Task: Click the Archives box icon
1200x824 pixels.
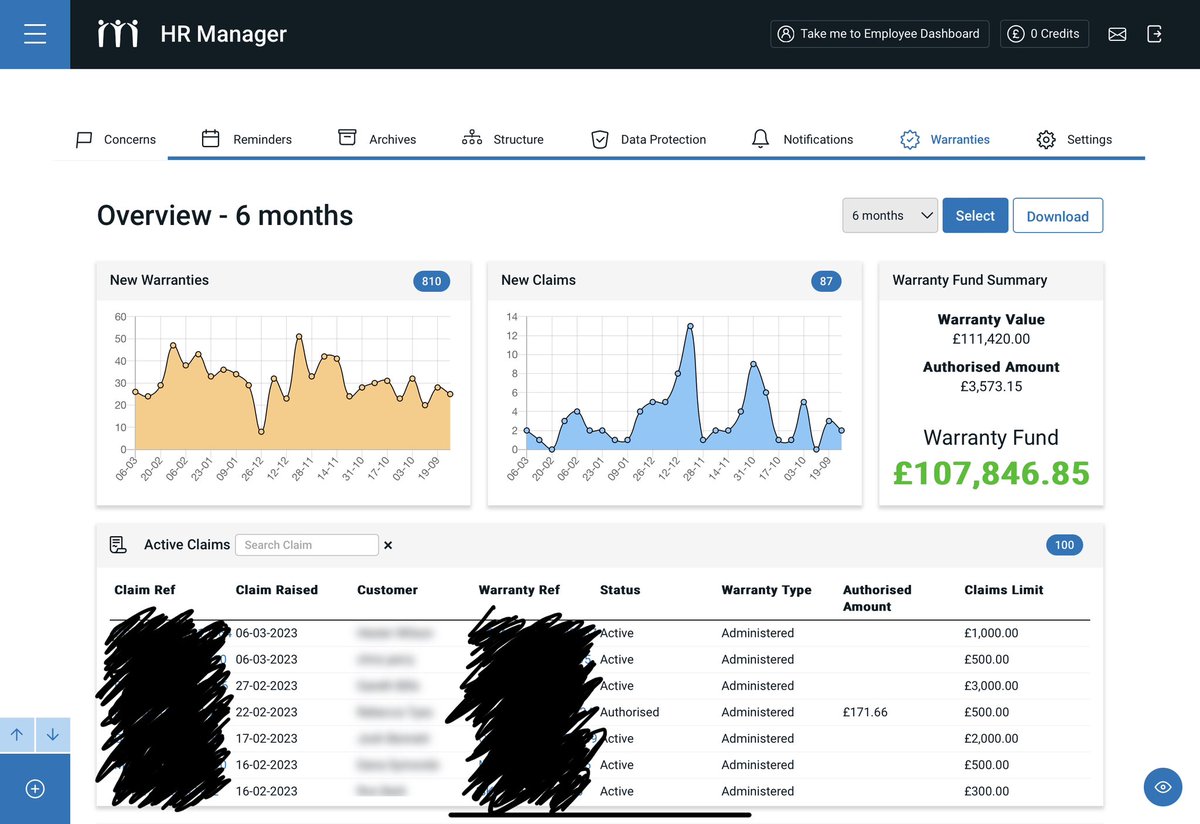Action: pyautogui.click(x=347, y=139)
